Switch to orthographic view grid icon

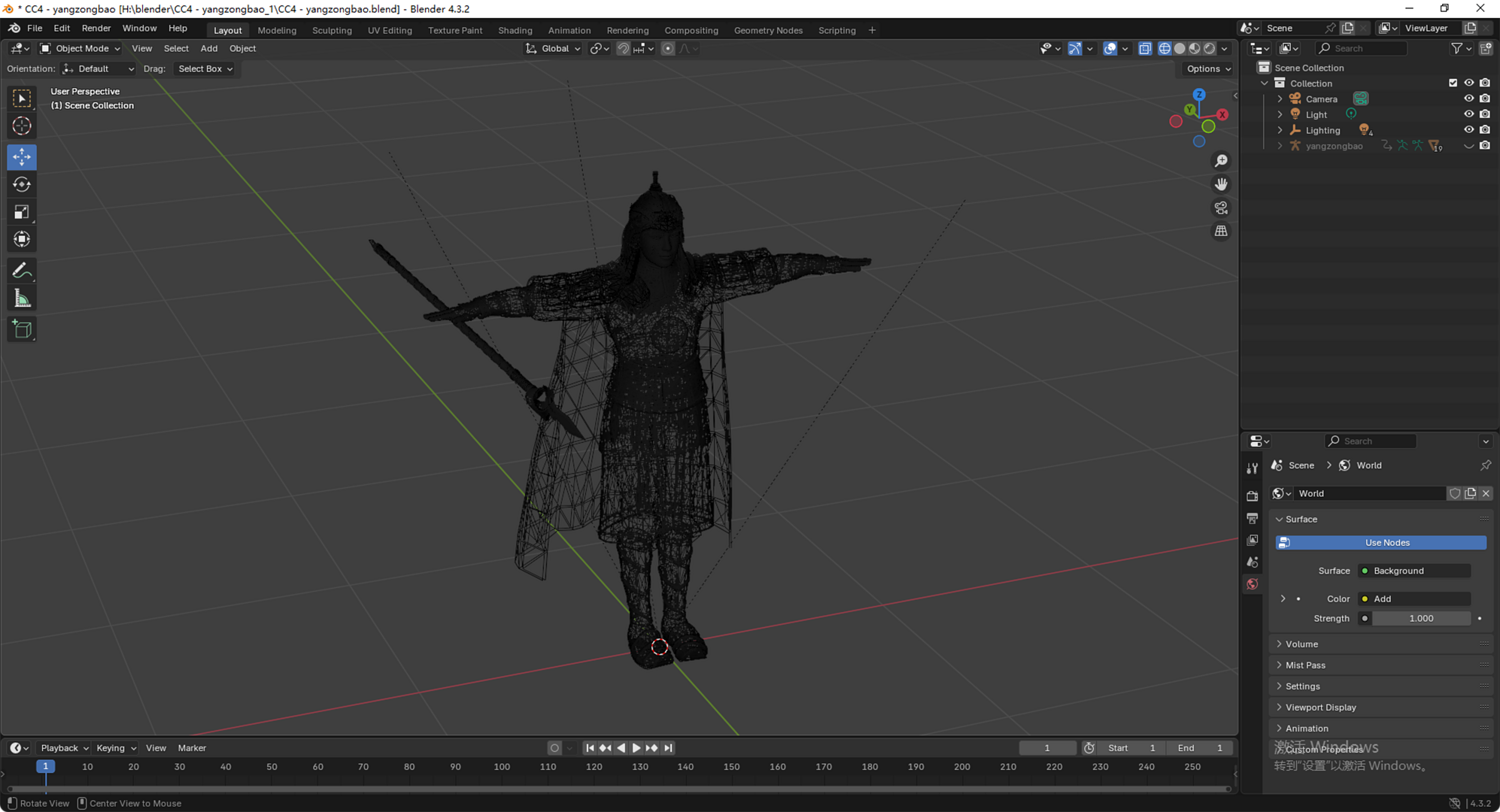click(x=1221, y=231)
